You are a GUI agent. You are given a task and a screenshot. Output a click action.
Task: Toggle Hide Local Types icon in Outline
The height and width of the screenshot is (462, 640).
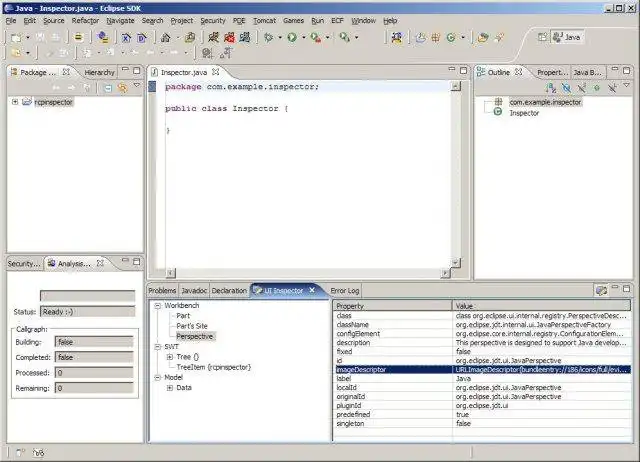pos(612,87)
